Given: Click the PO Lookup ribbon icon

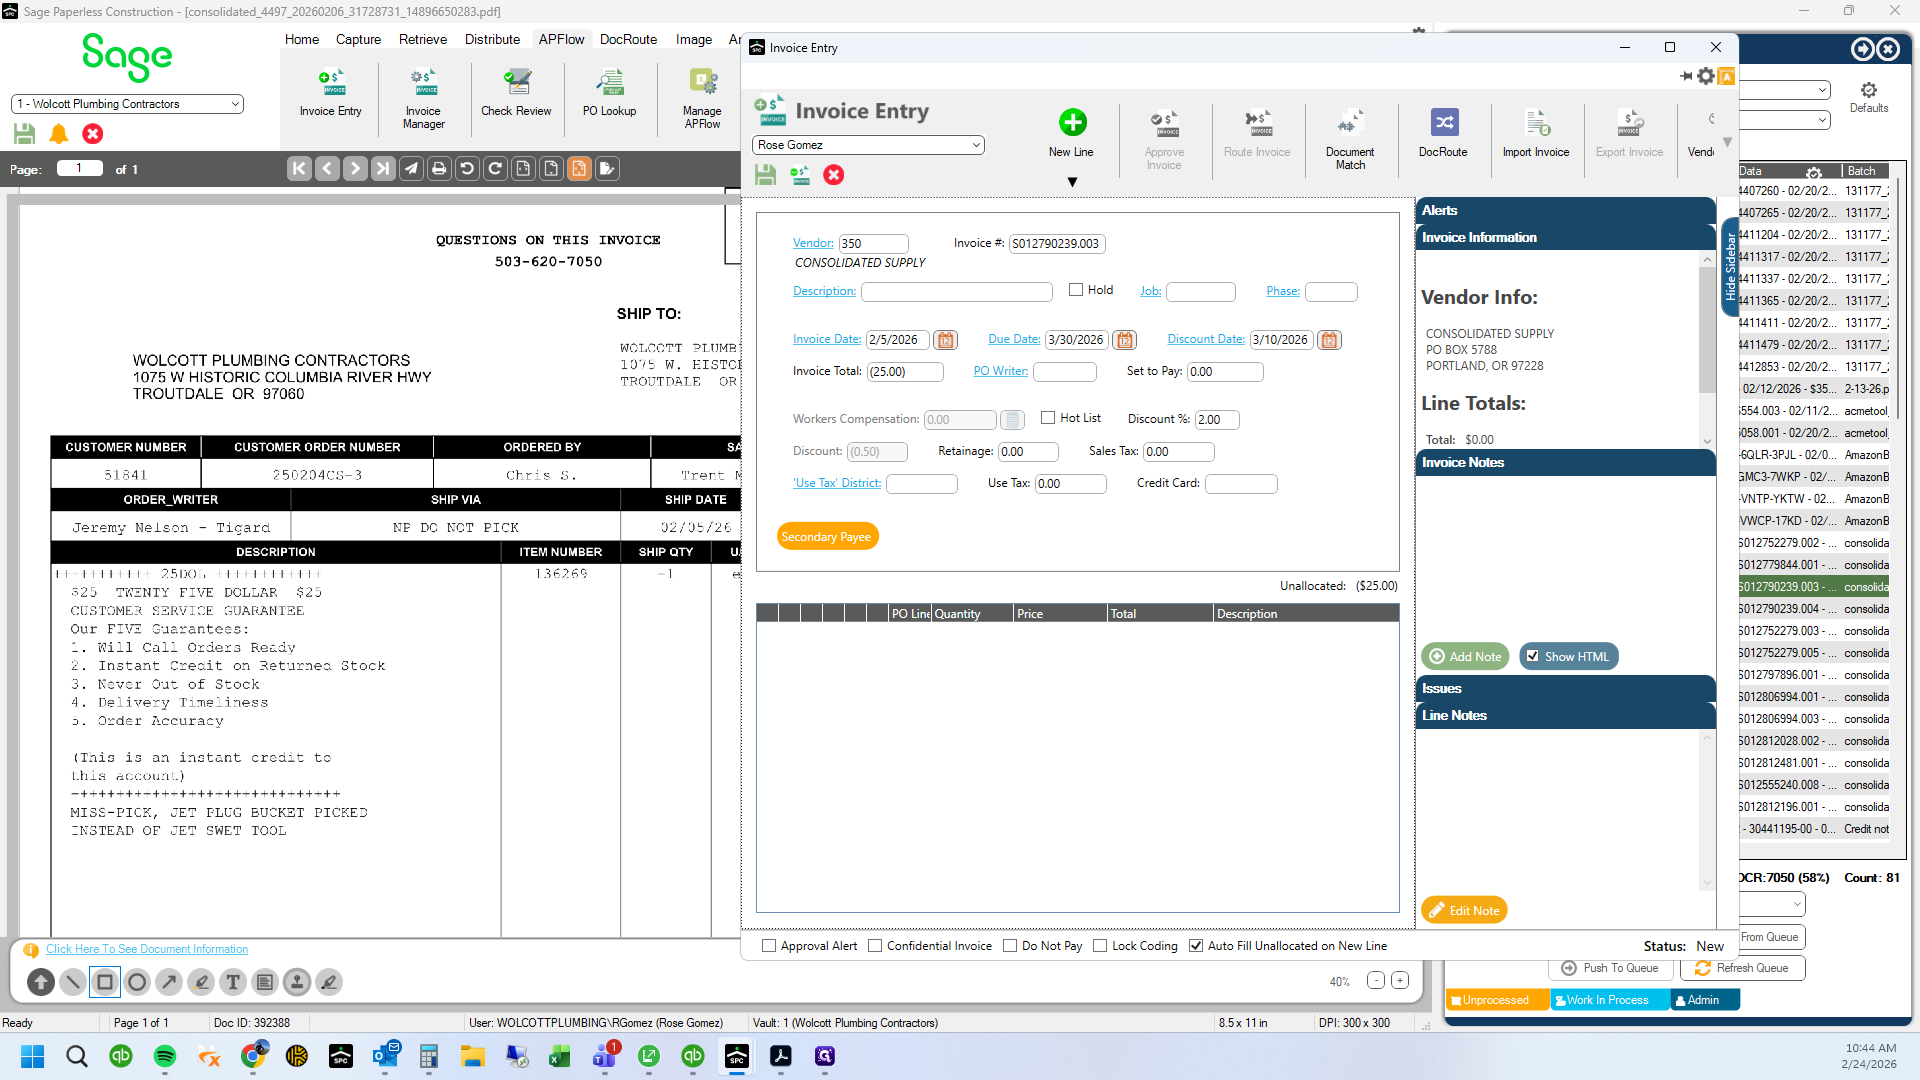Looking at the screenshot, I should coord(609,82).
